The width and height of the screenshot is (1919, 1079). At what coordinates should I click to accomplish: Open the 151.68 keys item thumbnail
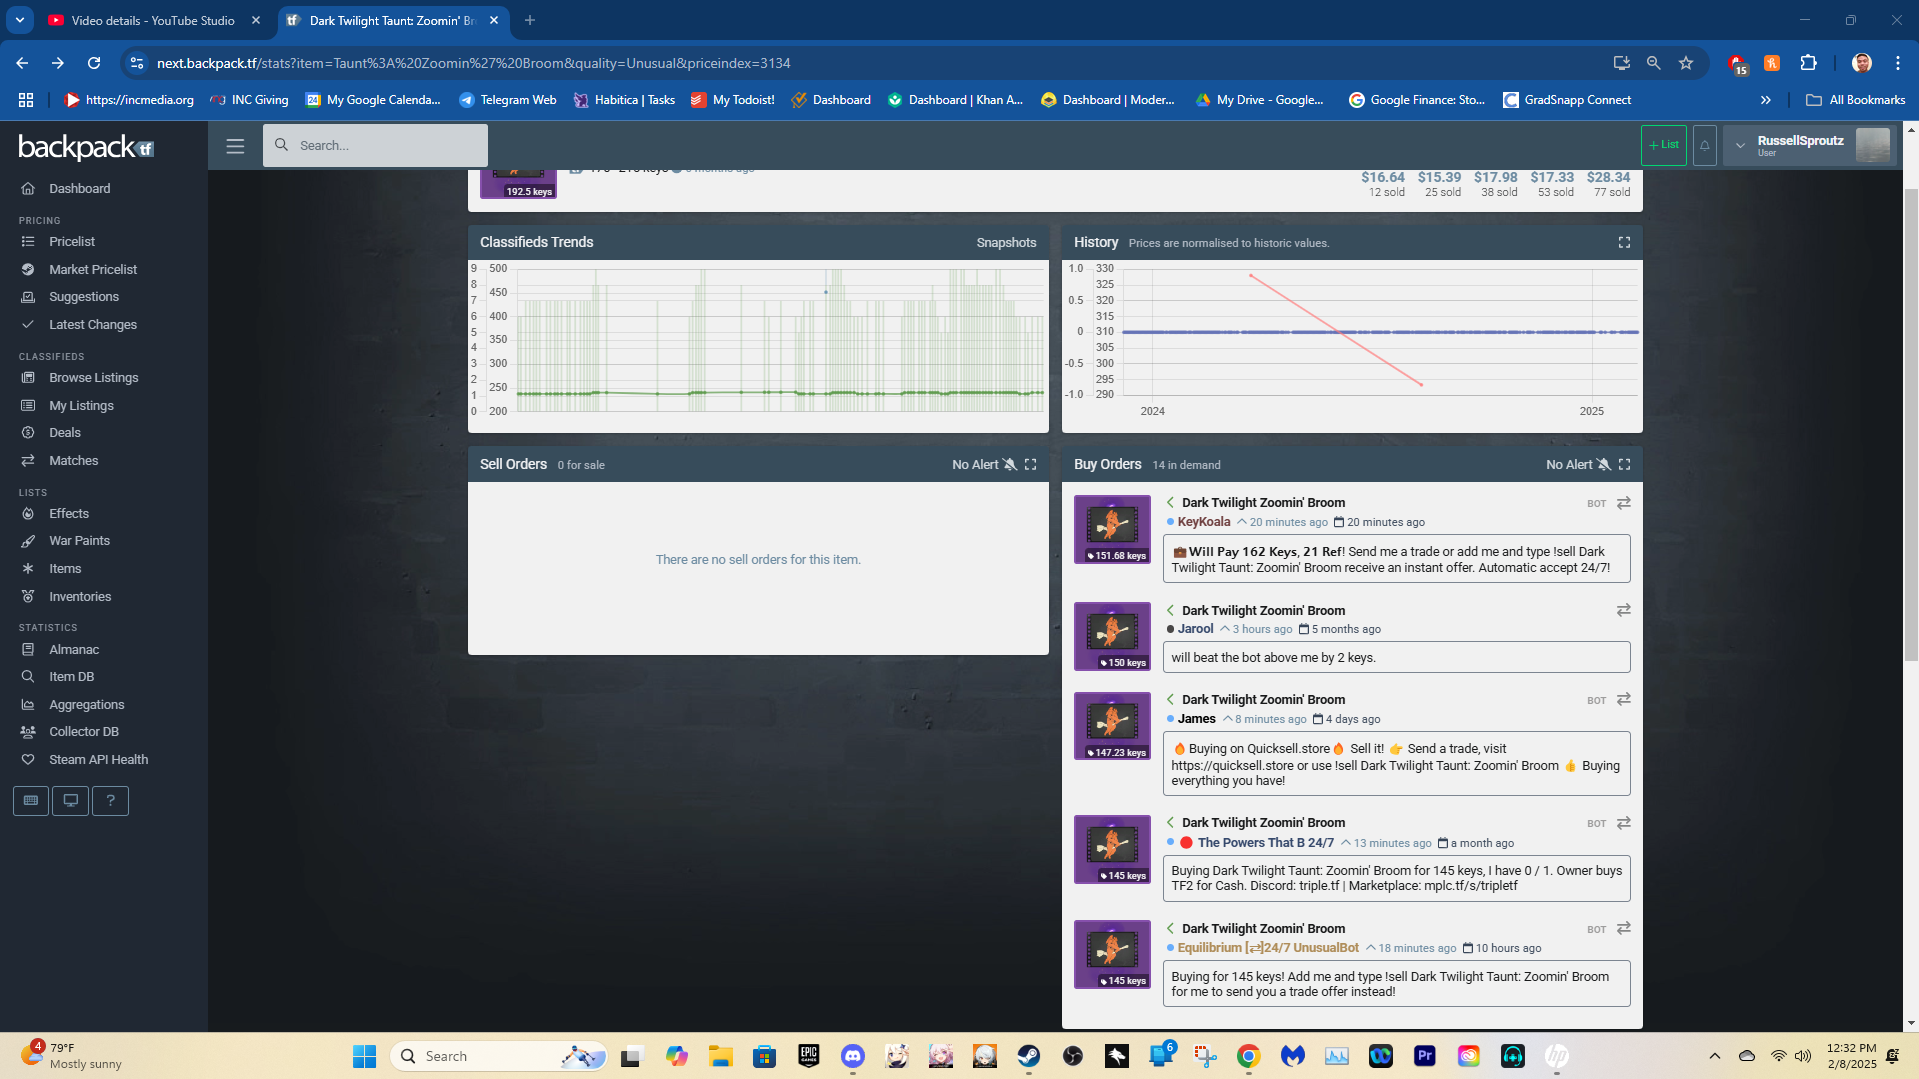click(x=1112, y=529)
